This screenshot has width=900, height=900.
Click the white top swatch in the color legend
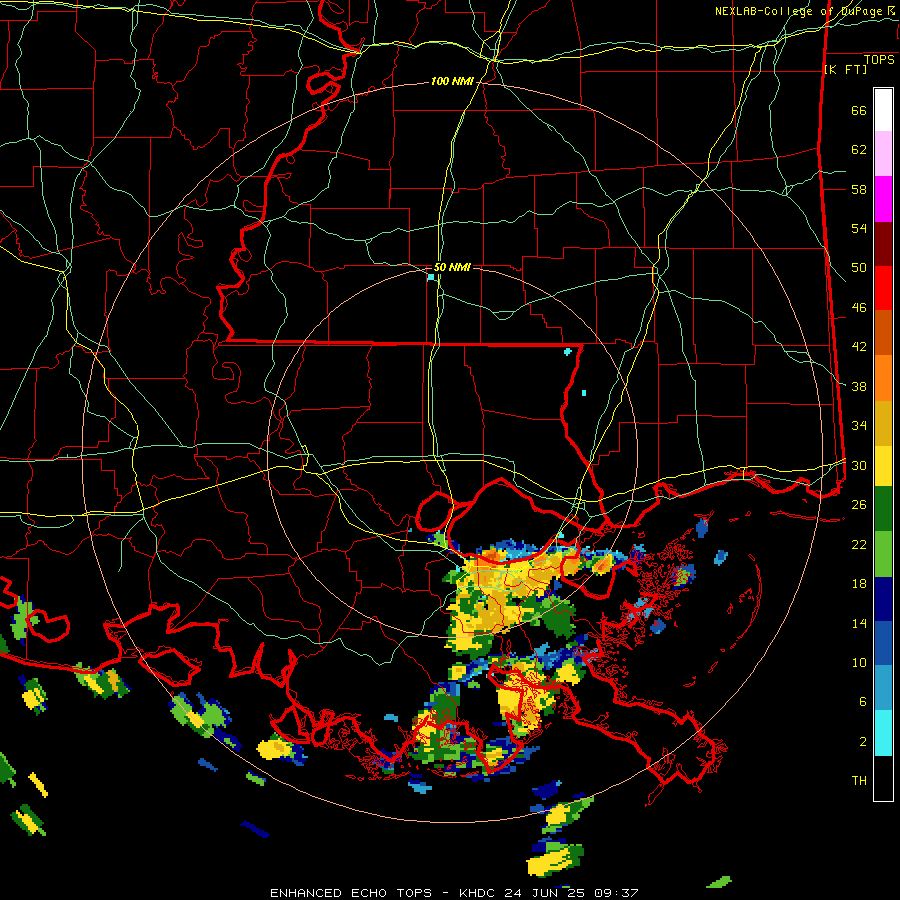(883, 110)
